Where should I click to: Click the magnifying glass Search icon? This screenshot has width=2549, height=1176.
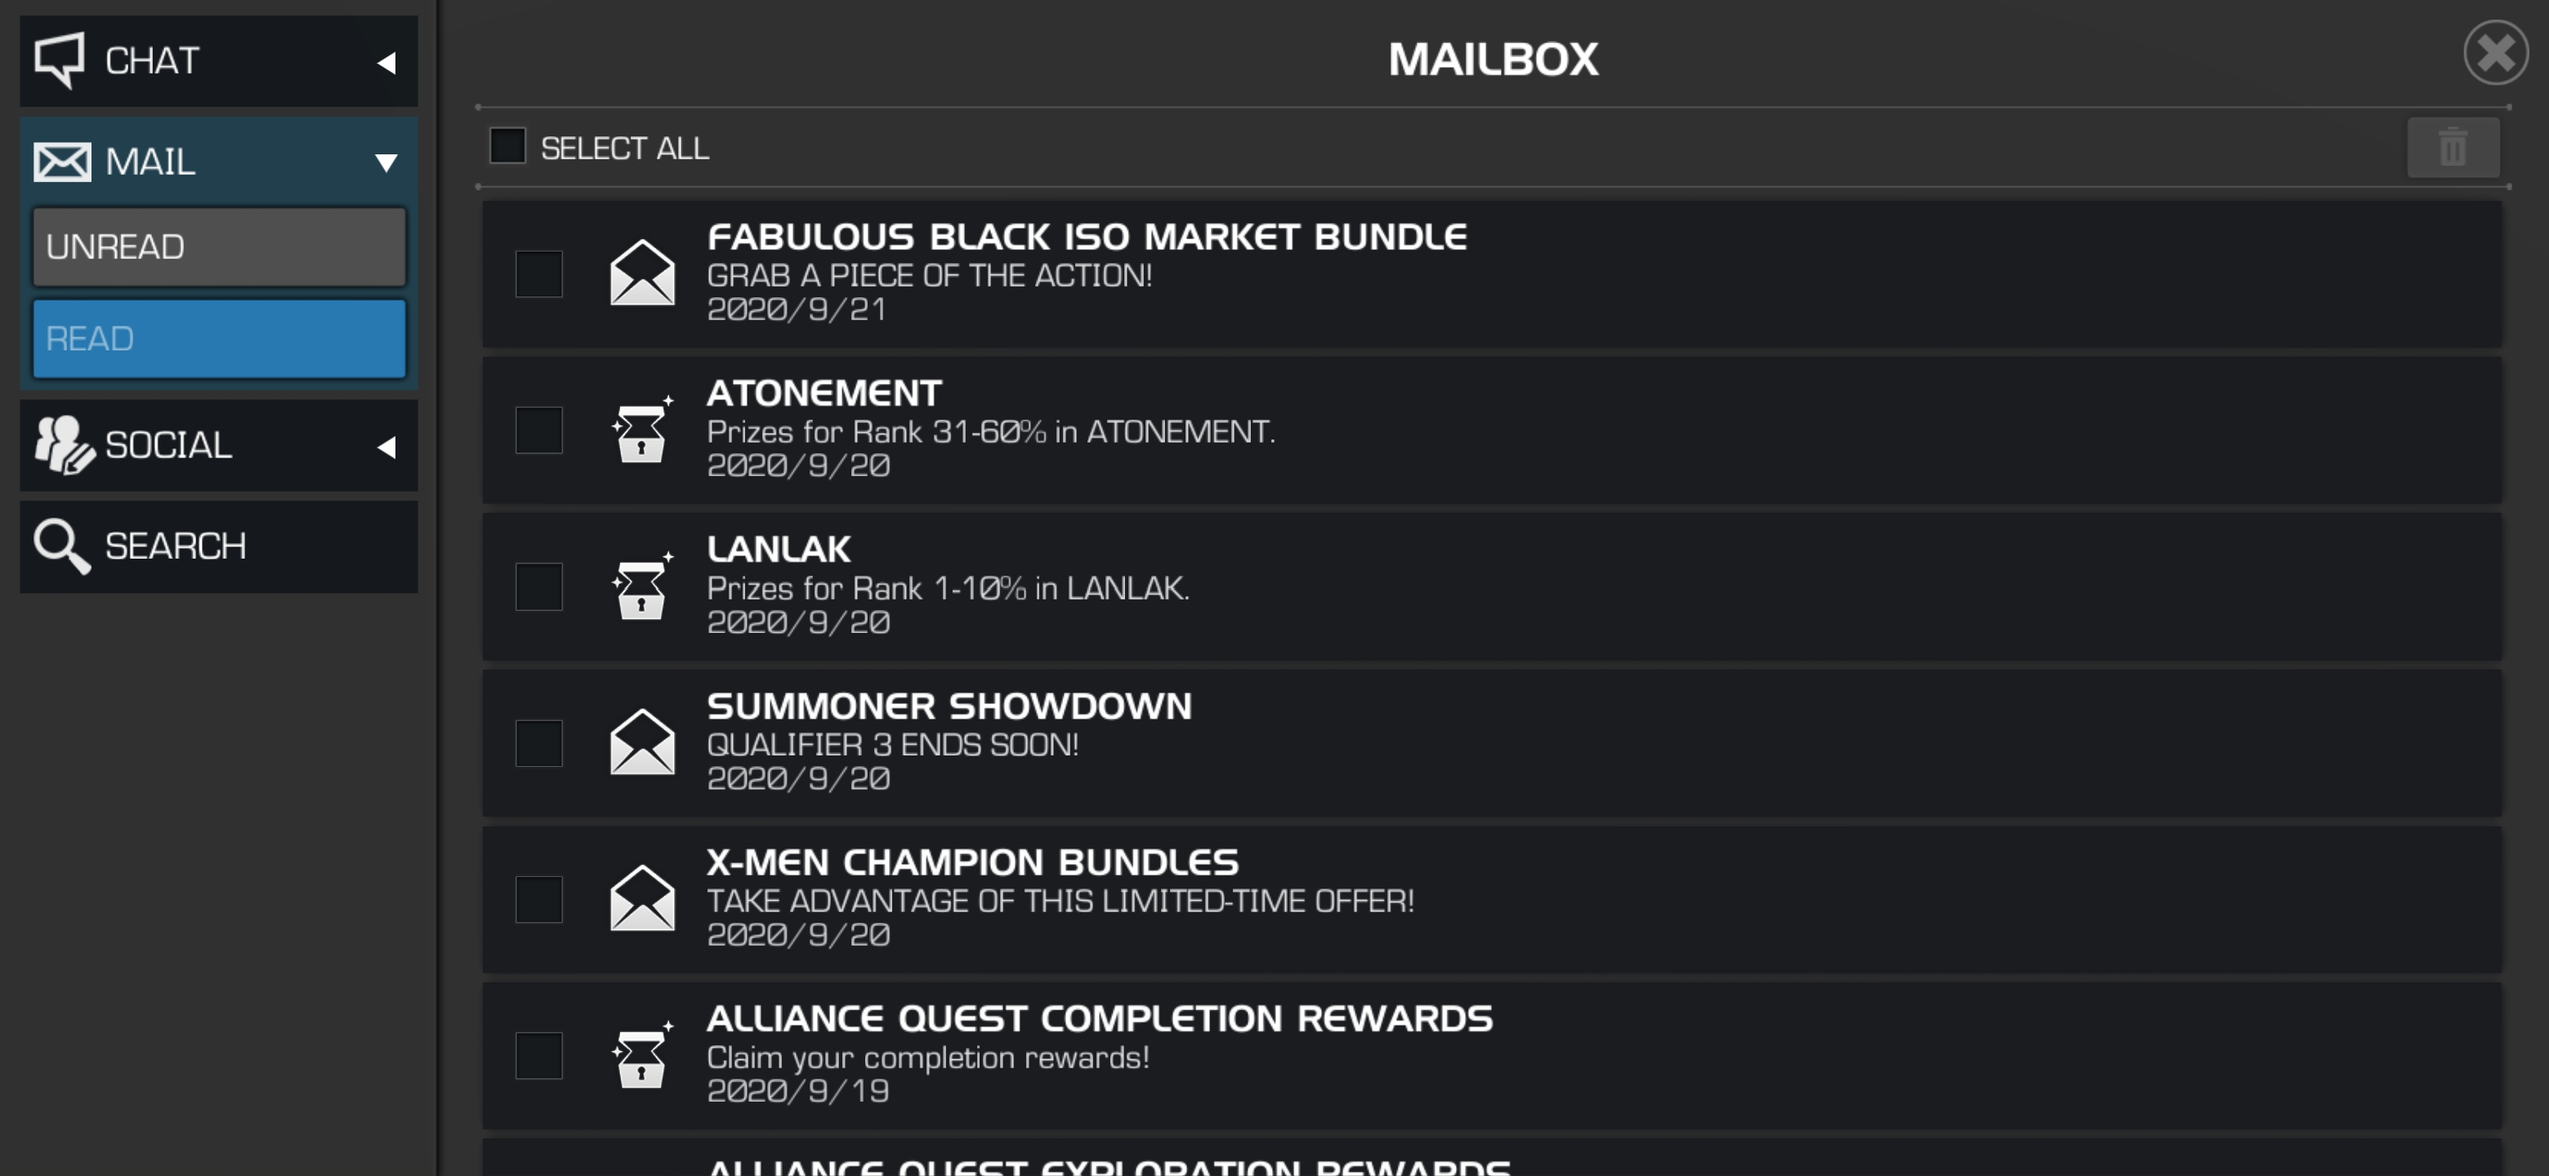pyautogui.click(x=62, y=546)
